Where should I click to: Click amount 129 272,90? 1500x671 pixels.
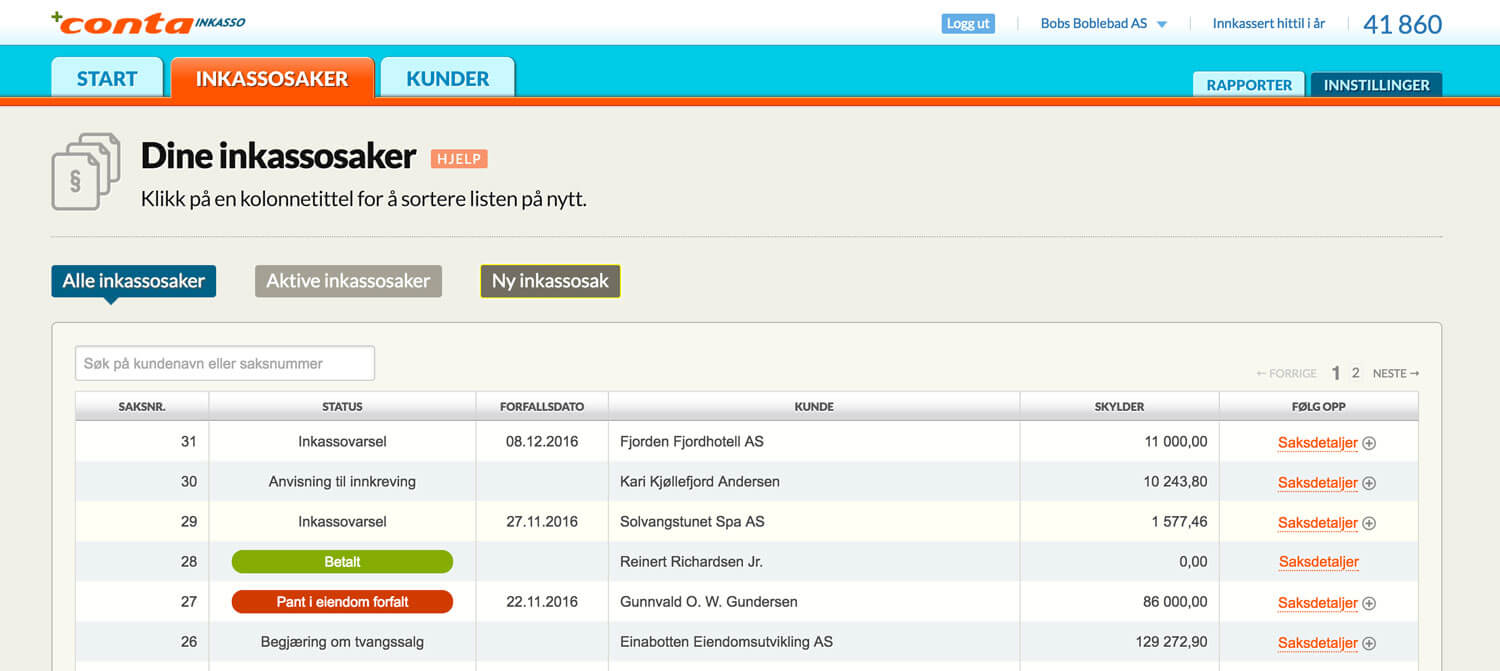click(x=1171, y=641)
